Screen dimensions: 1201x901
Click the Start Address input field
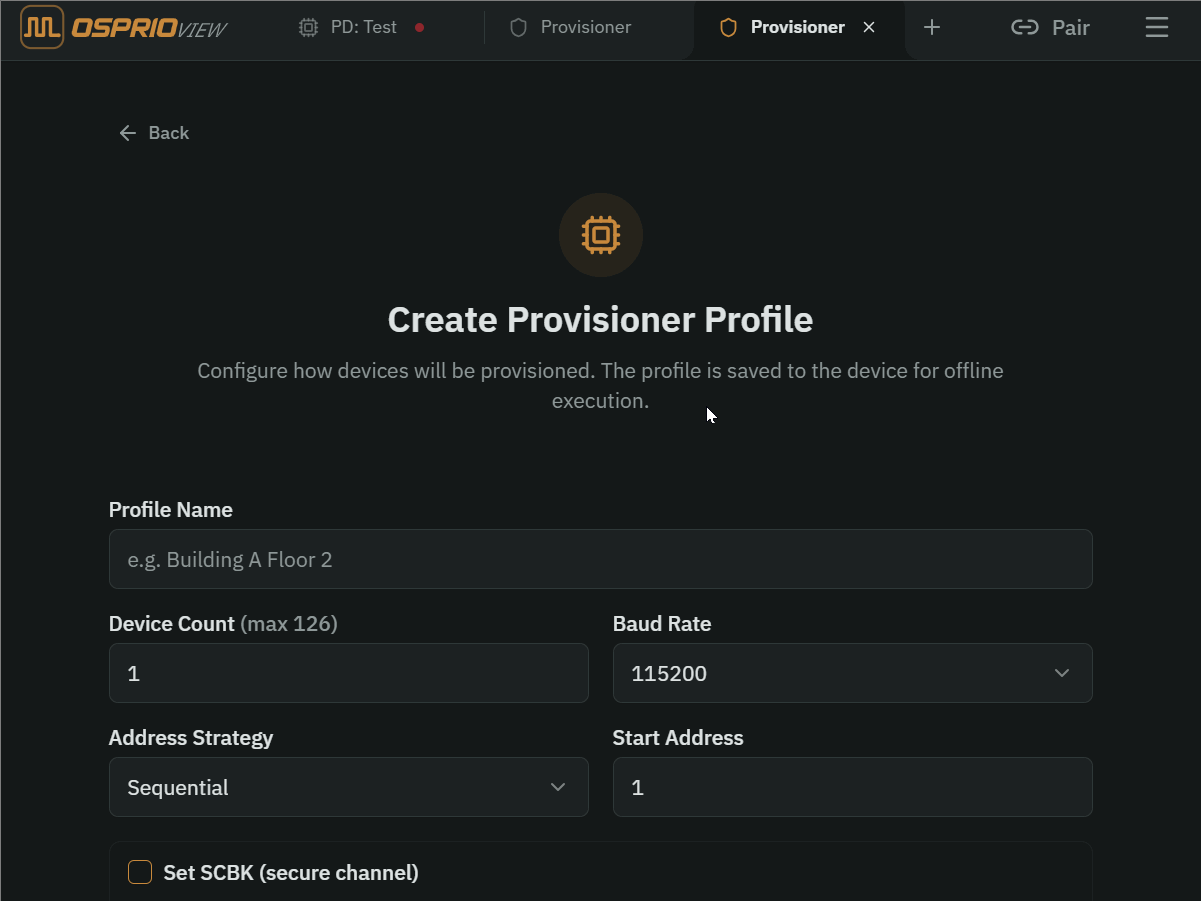pos(852,787)
